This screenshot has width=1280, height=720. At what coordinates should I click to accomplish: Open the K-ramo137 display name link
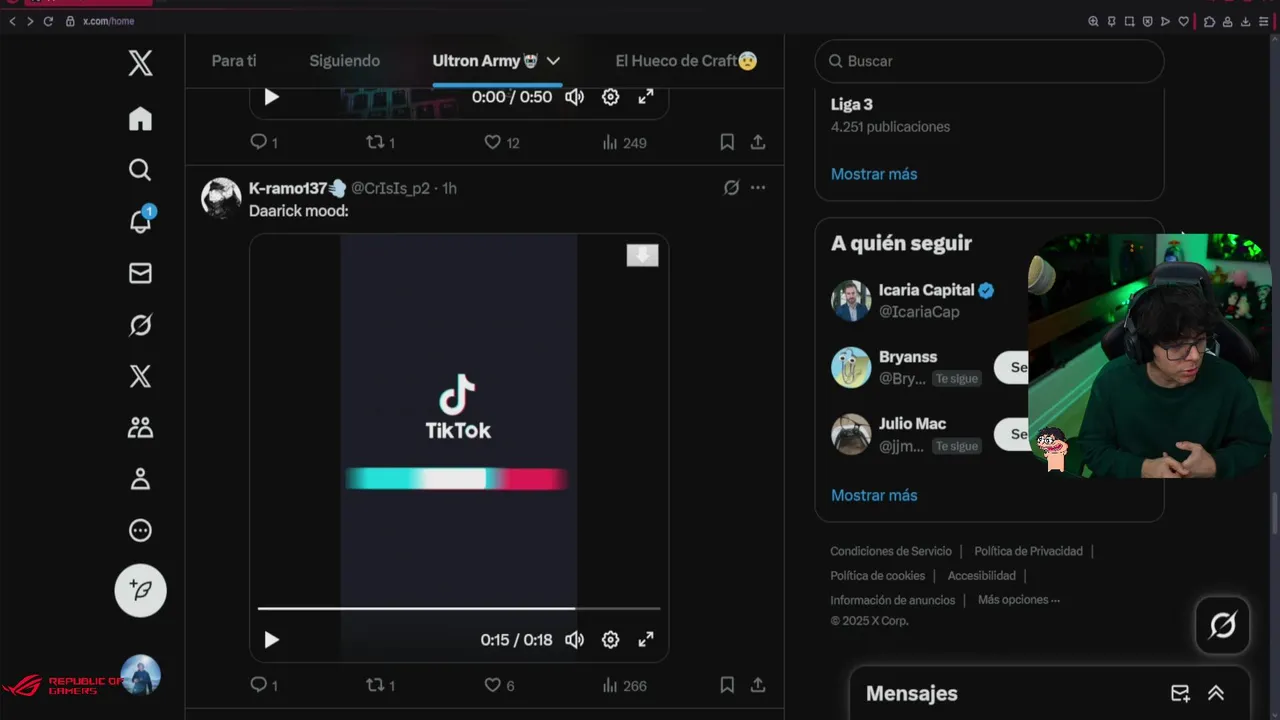click(297, 188)
